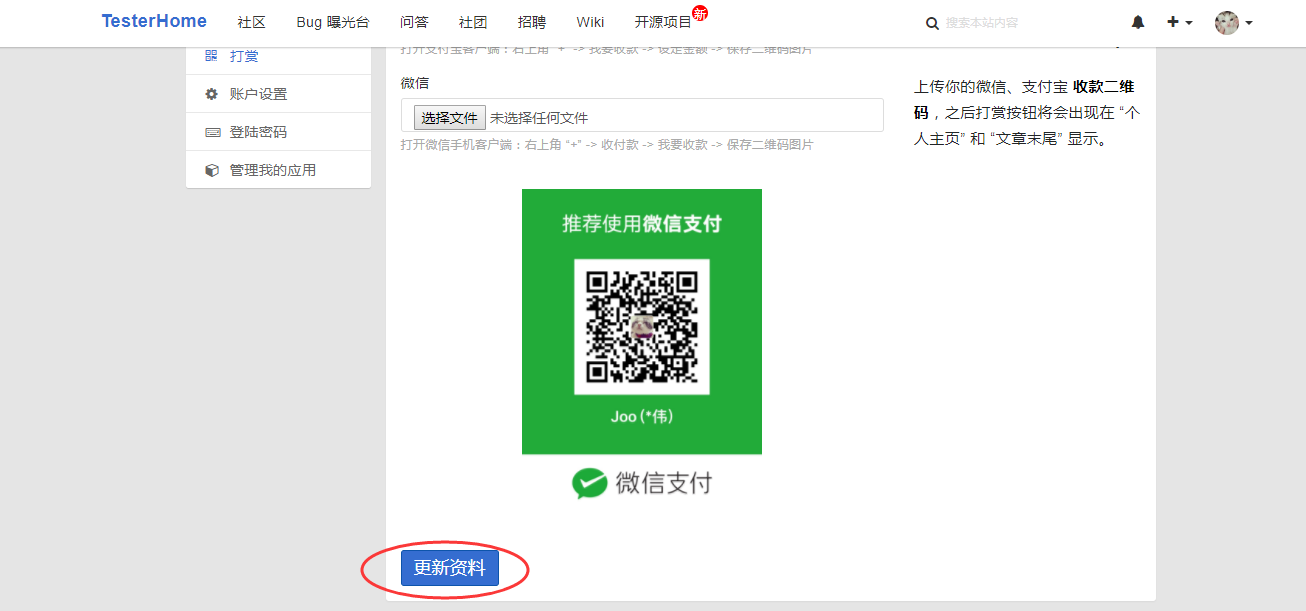Click the 管理我的应用 cube icon
Viewport: 1306px width, 611px height.
coord(211,170)
